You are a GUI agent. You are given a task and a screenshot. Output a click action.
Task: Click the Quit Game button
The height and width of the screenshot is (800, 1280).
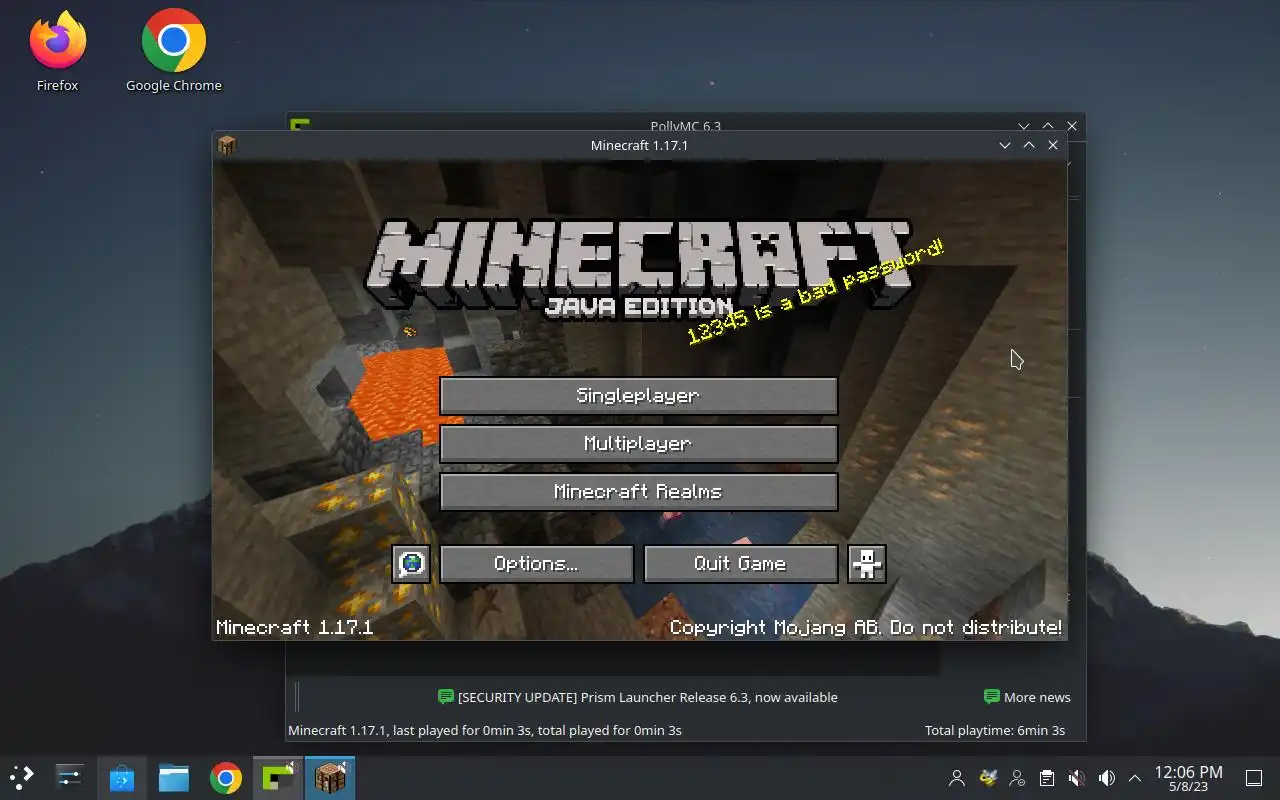click(x=740, y=564)
